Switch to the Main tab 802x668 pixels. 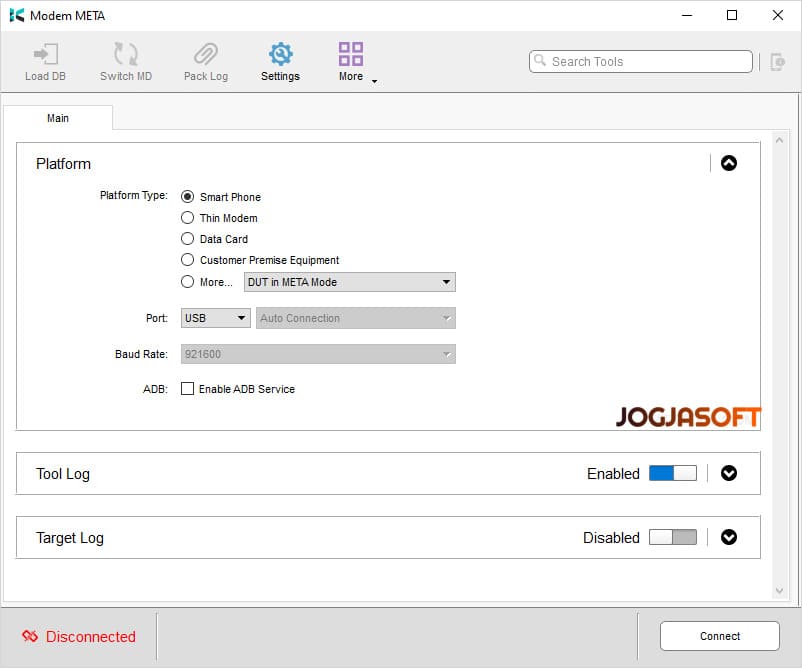pyautogui.click(x=58, y=118)
